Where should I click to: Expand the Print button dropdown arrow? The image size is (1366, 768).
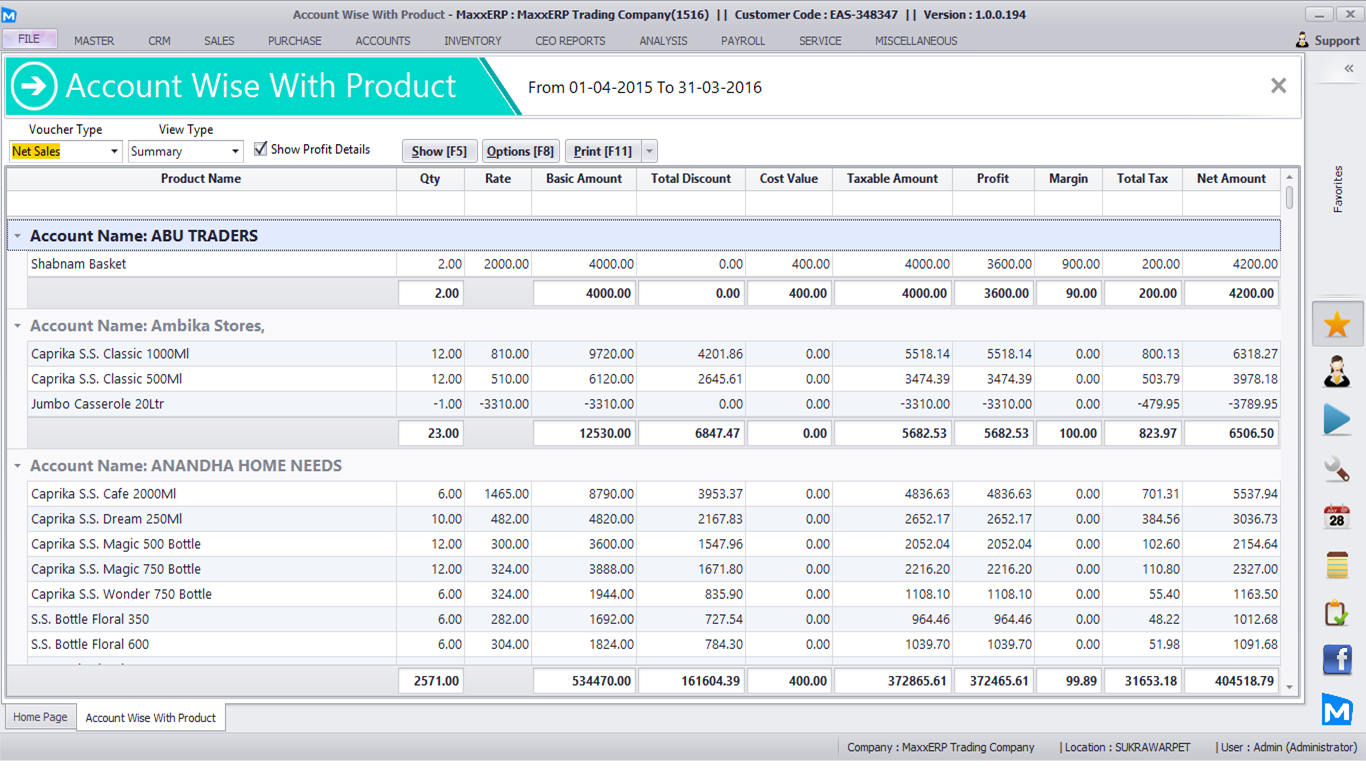pyautogui.click(x=650, y=152)
